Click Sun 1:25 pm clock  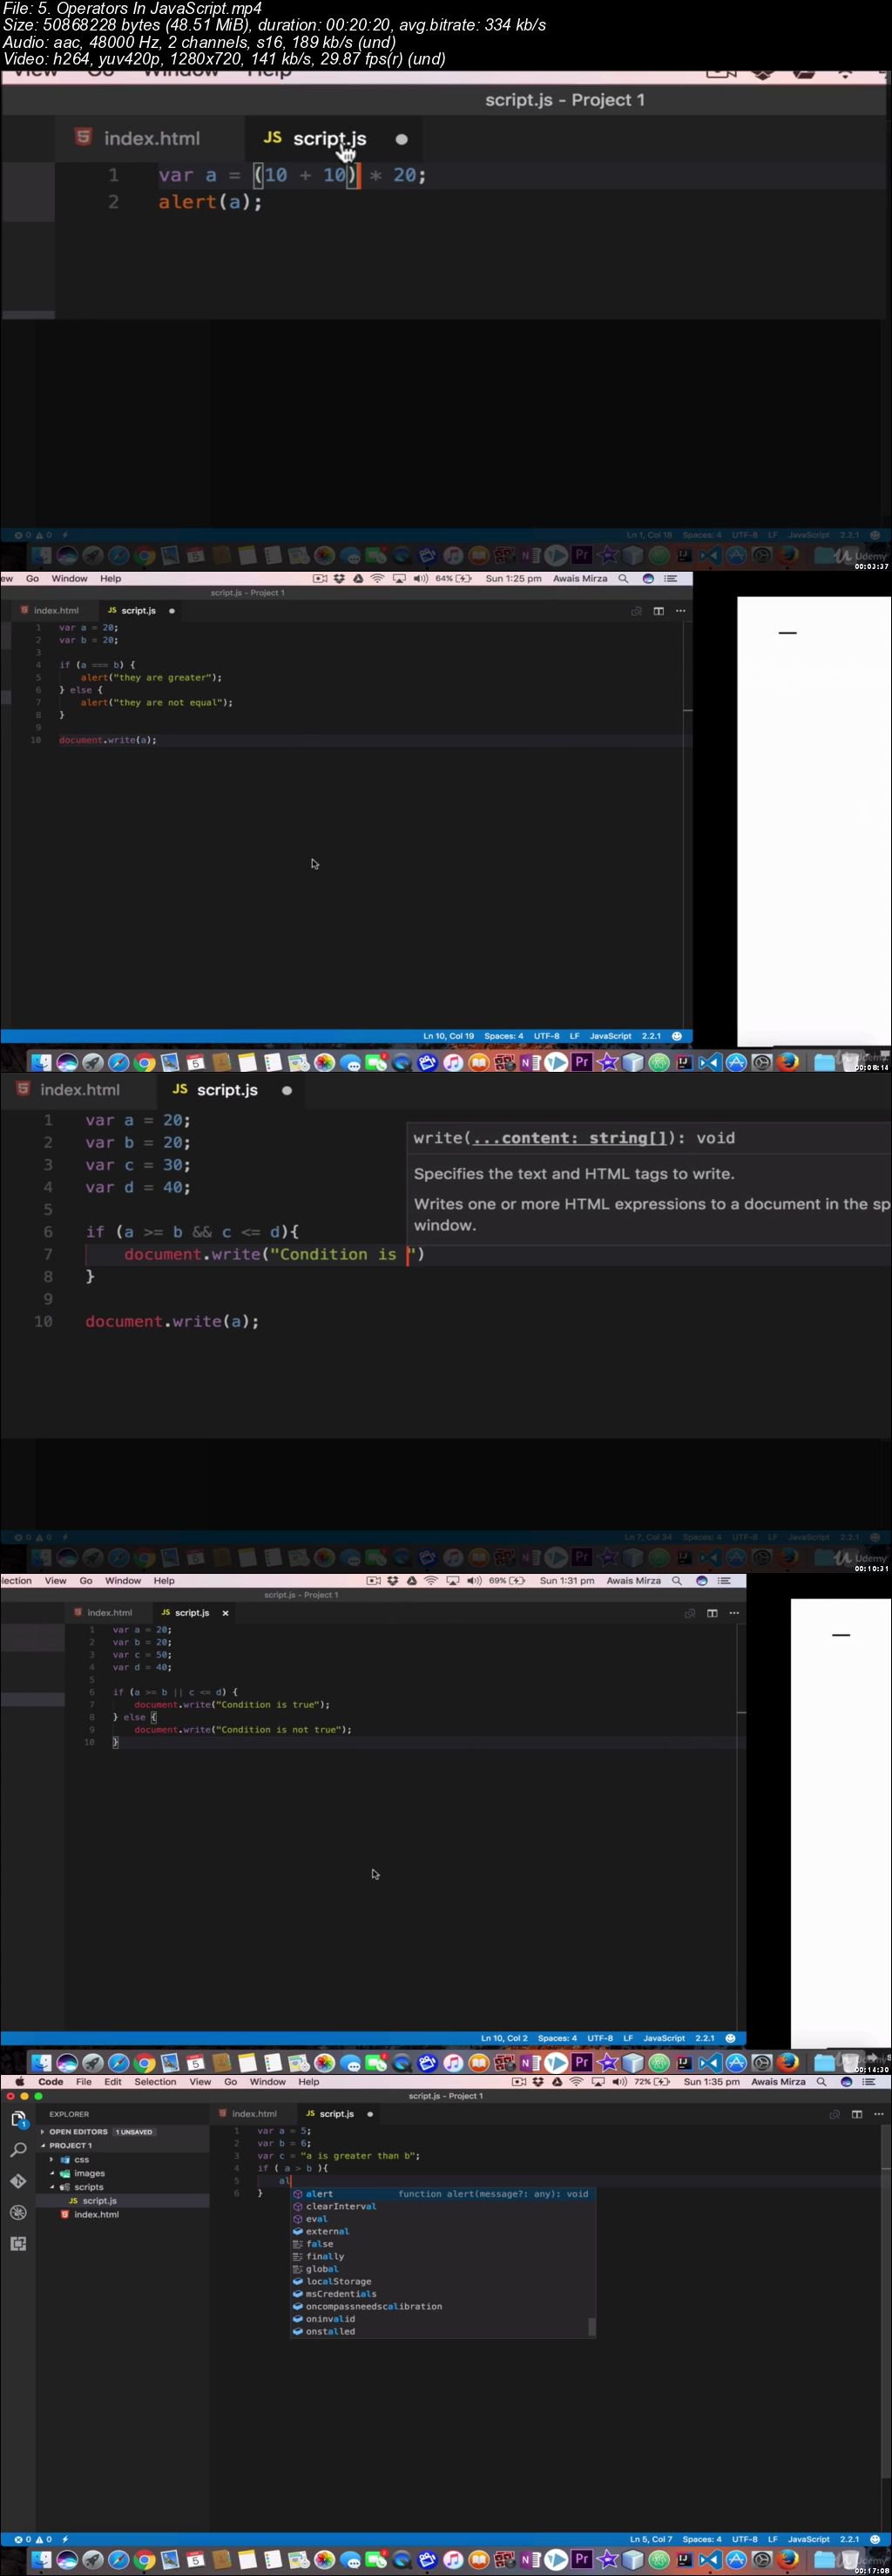pos(513,579)
